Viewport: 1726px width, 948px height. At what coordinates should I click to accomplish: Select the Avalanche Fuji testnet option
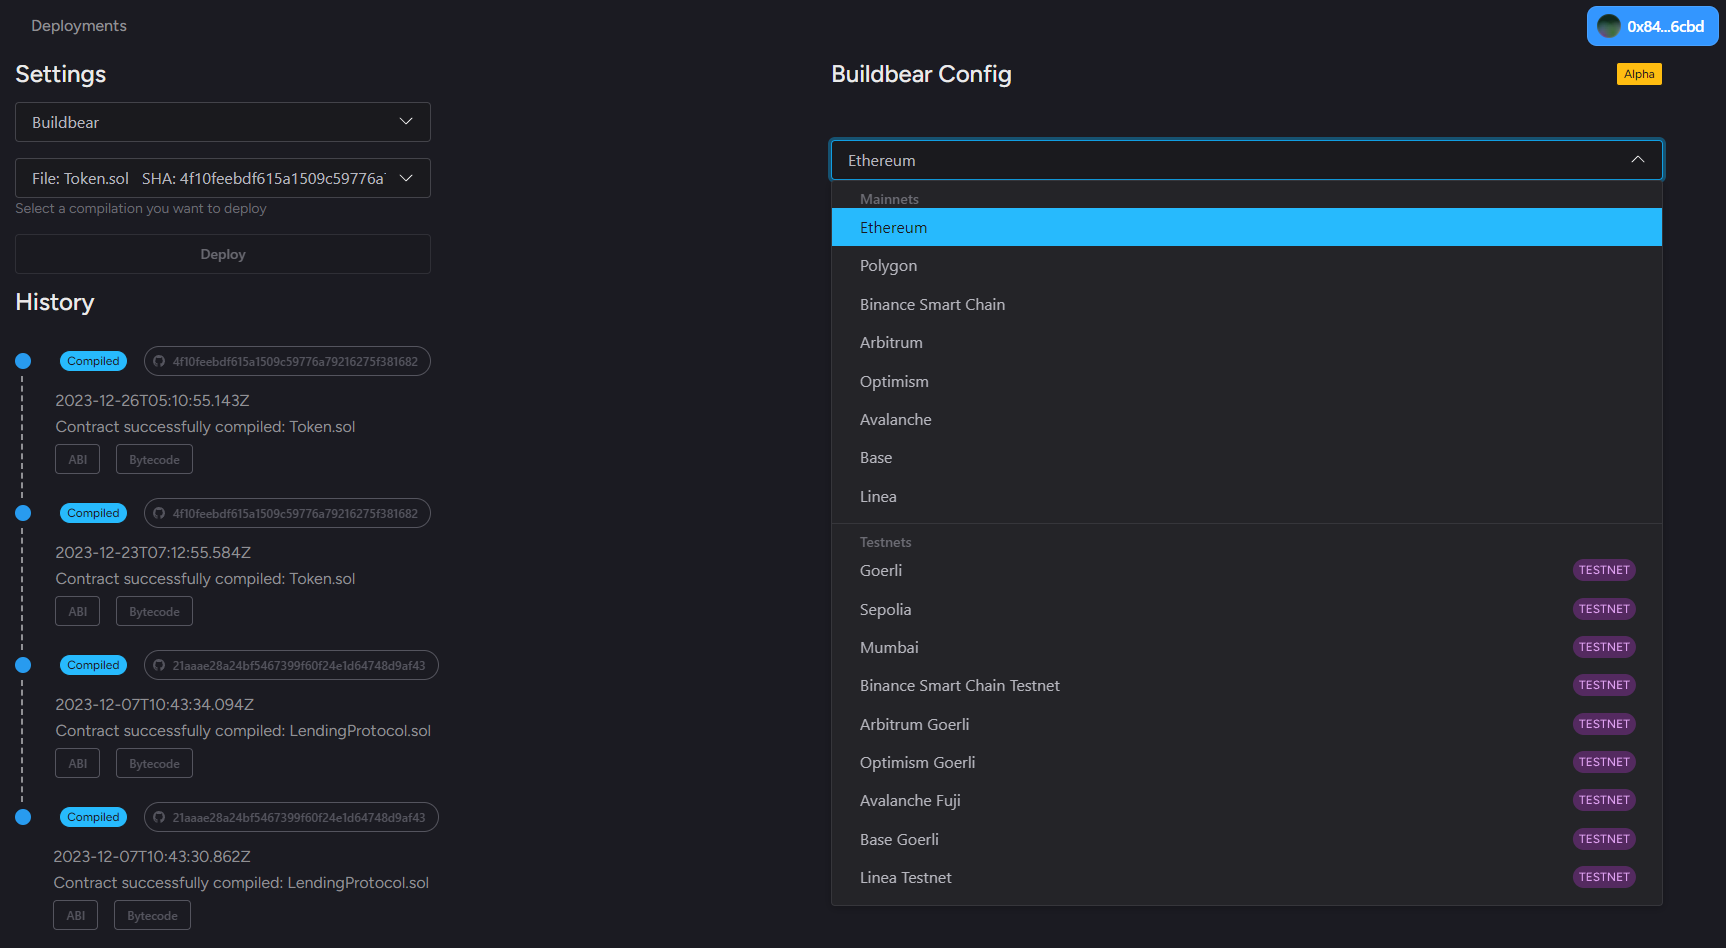coord(1247,800)
